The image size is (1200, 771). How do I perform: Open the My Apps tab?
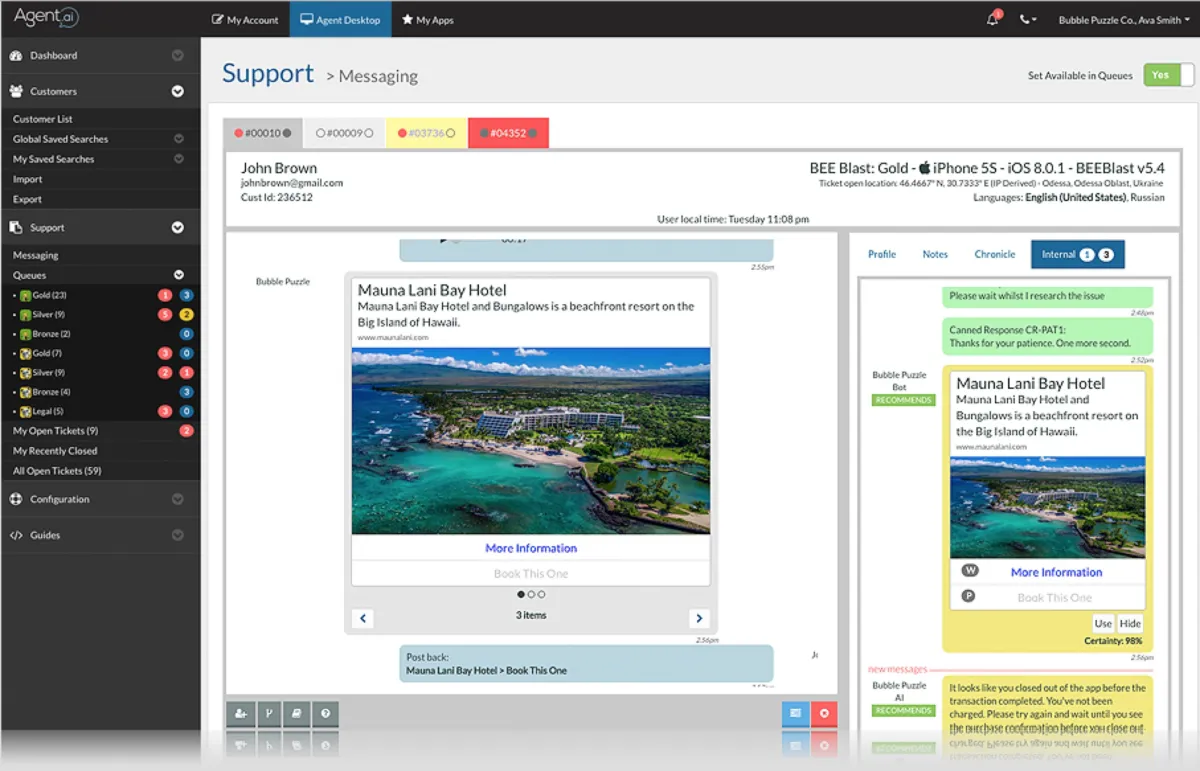[x=427, y=20]
